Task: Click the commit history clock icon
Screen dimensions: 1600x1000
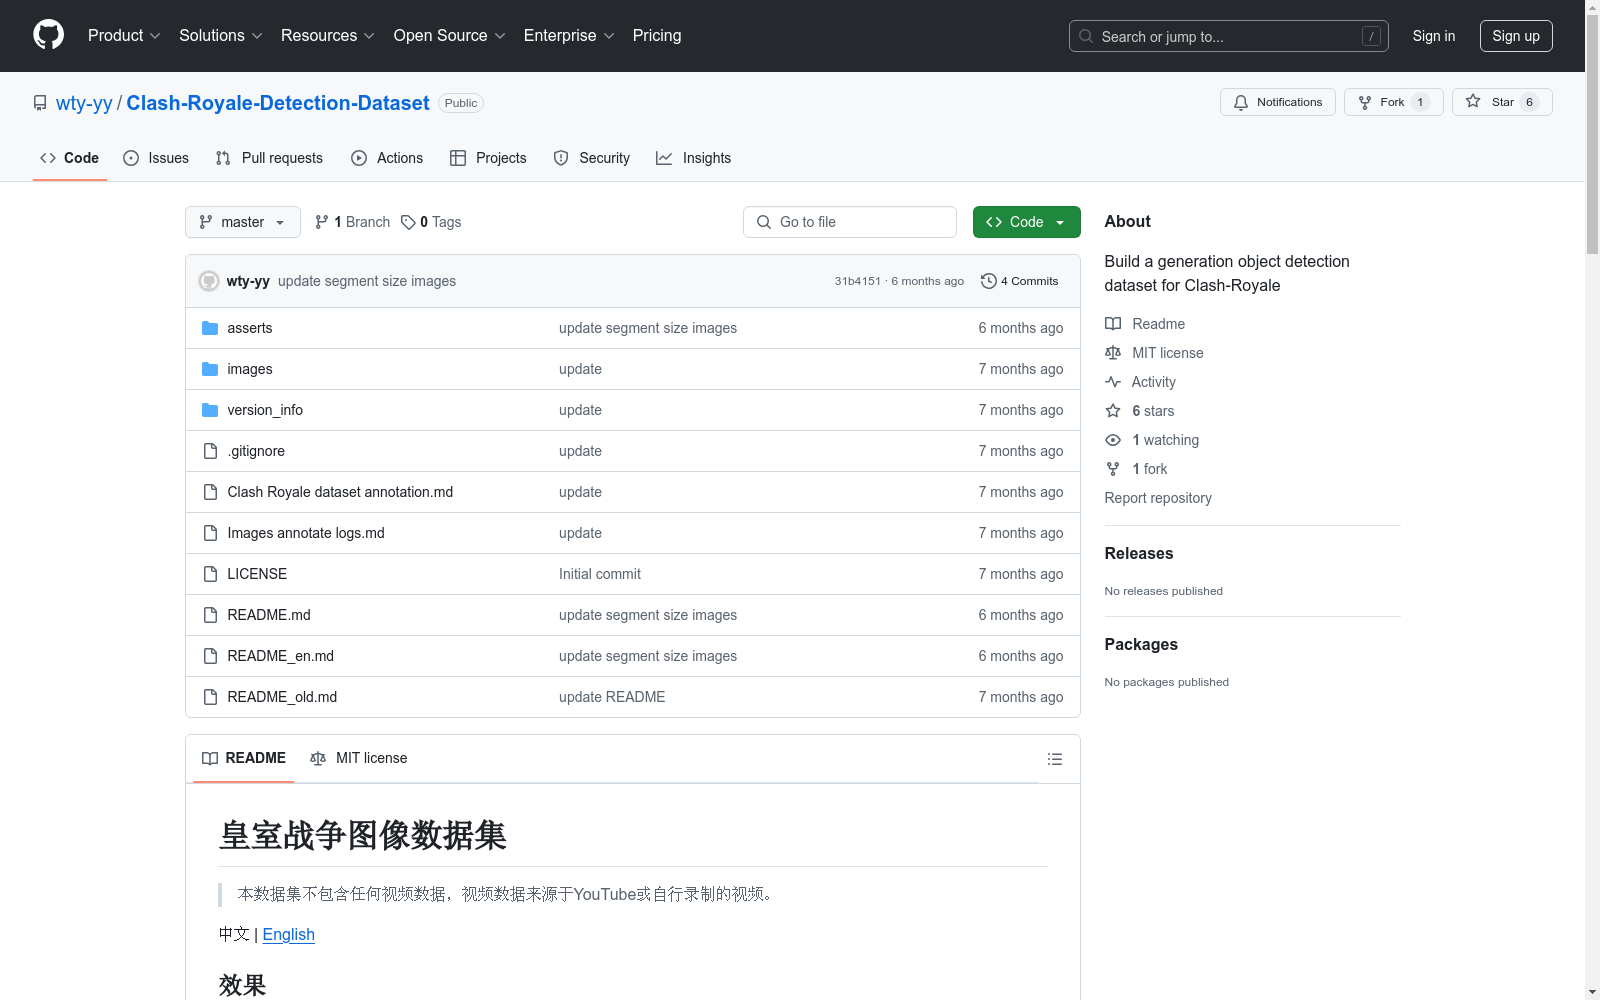Action: 989,281
